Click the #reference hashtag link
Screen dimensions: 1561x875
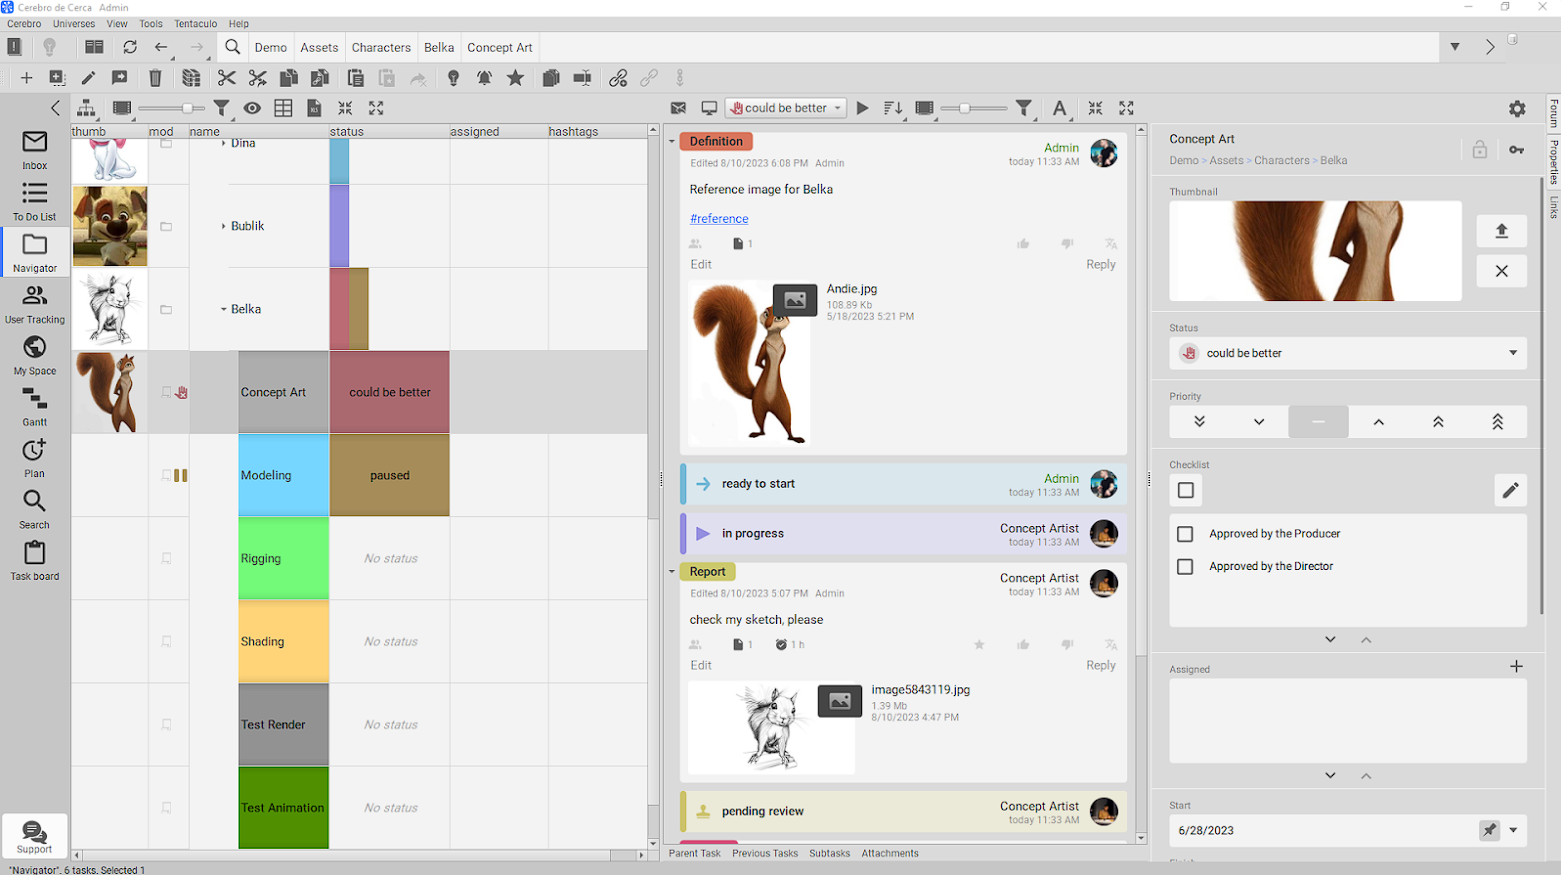pyautogui.click(x=719, y=219)
